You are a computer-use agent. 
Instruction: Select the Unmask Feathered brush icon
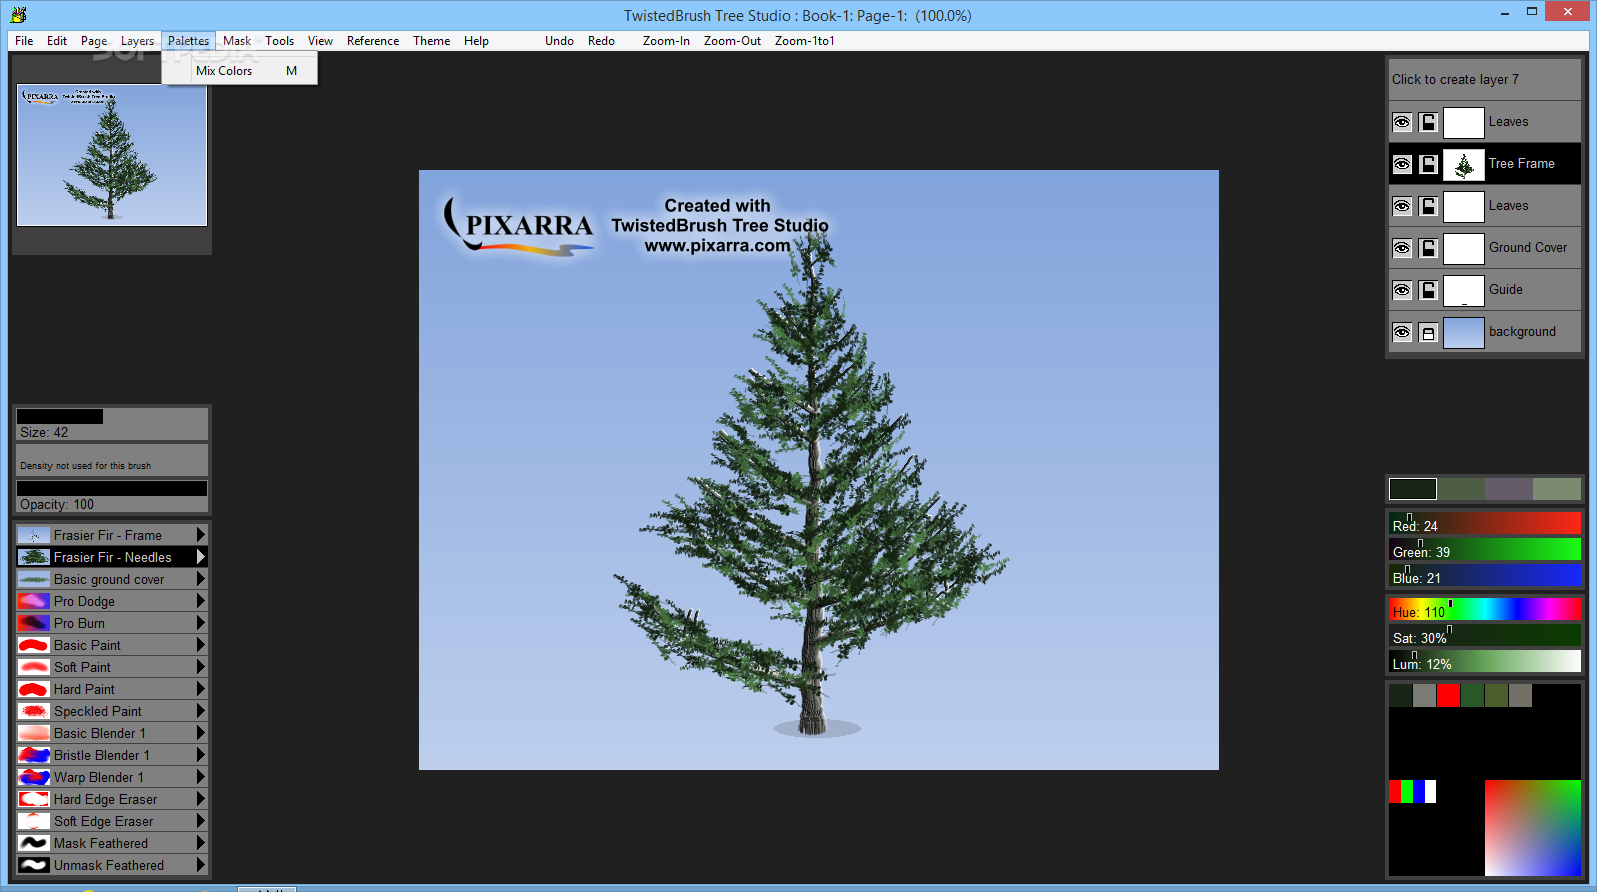pyautogui.click(x=33, y=865)
